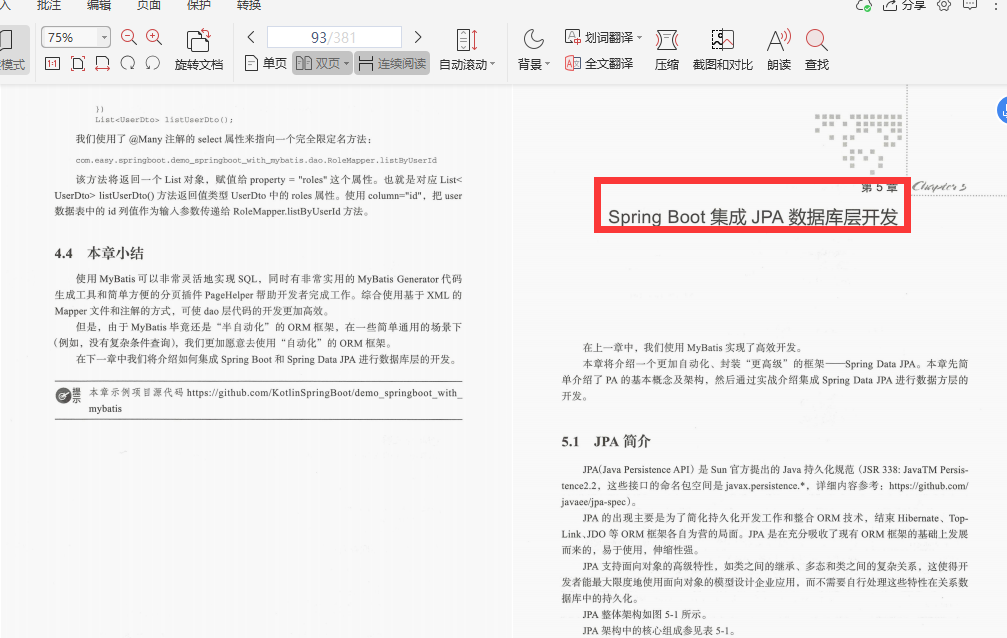Image resolution: width=1007 pixels, height=638 pixels.
Task: Click the 分享 share button
Action: tap(904, 5)
